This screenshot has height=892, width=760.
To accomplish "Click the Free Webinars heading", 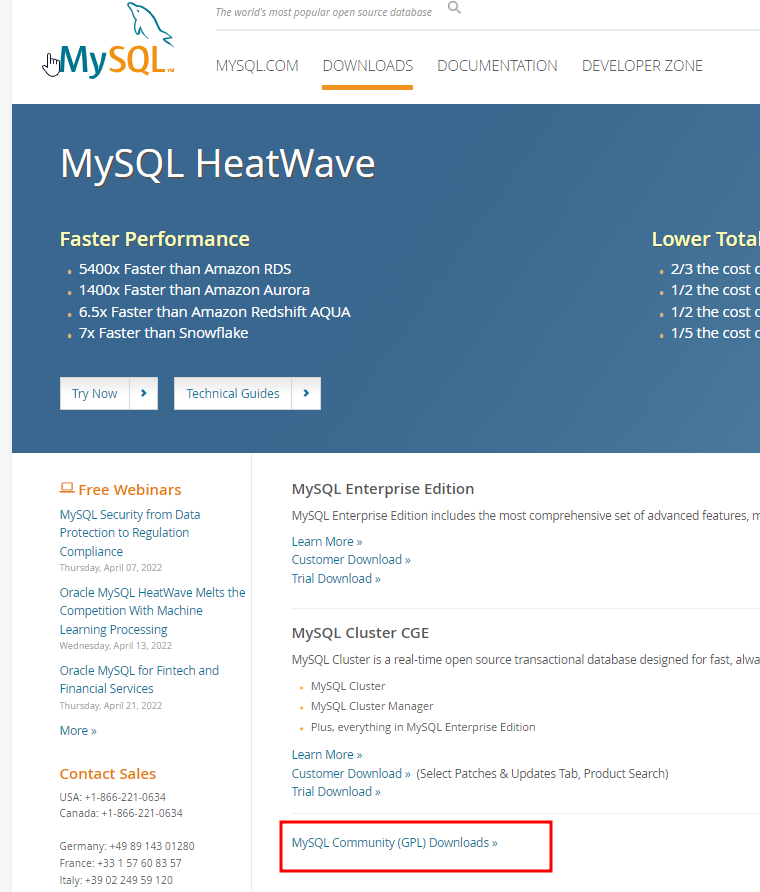I will point(130,490).
